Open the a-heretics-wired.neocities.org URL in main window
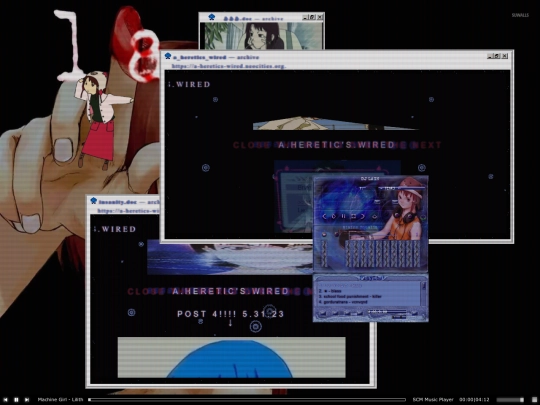This screenshot has height=405, width=540. tap(229, 66)
